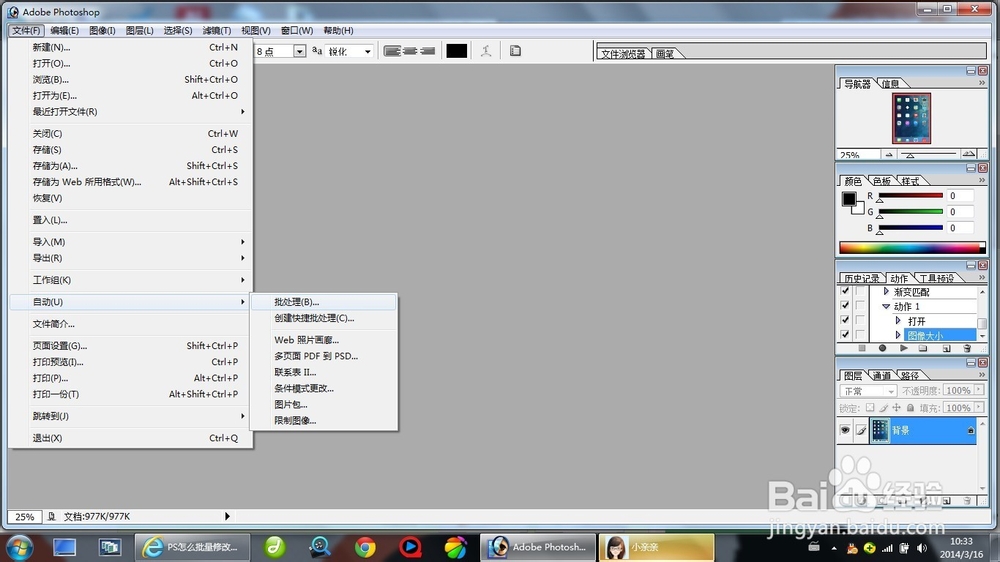Lock image pixels brush icon
The height and width of the screenshot is (562, 1000).
tap(883, 408)
